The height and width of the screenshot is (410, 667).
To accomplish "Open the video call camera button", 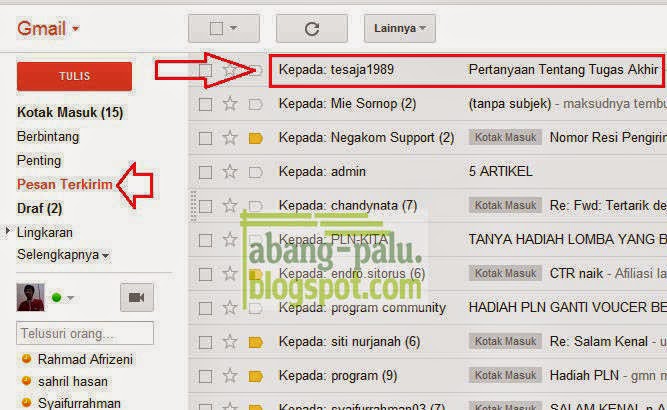I will (137, 297).
